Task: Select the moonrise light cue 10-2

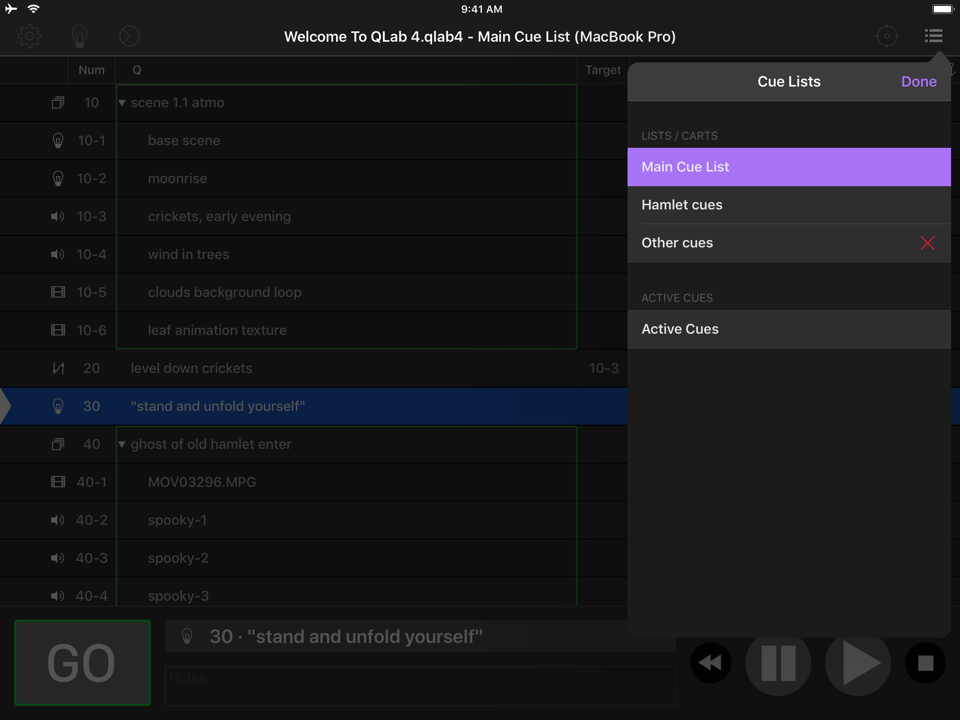Action: 300,179
